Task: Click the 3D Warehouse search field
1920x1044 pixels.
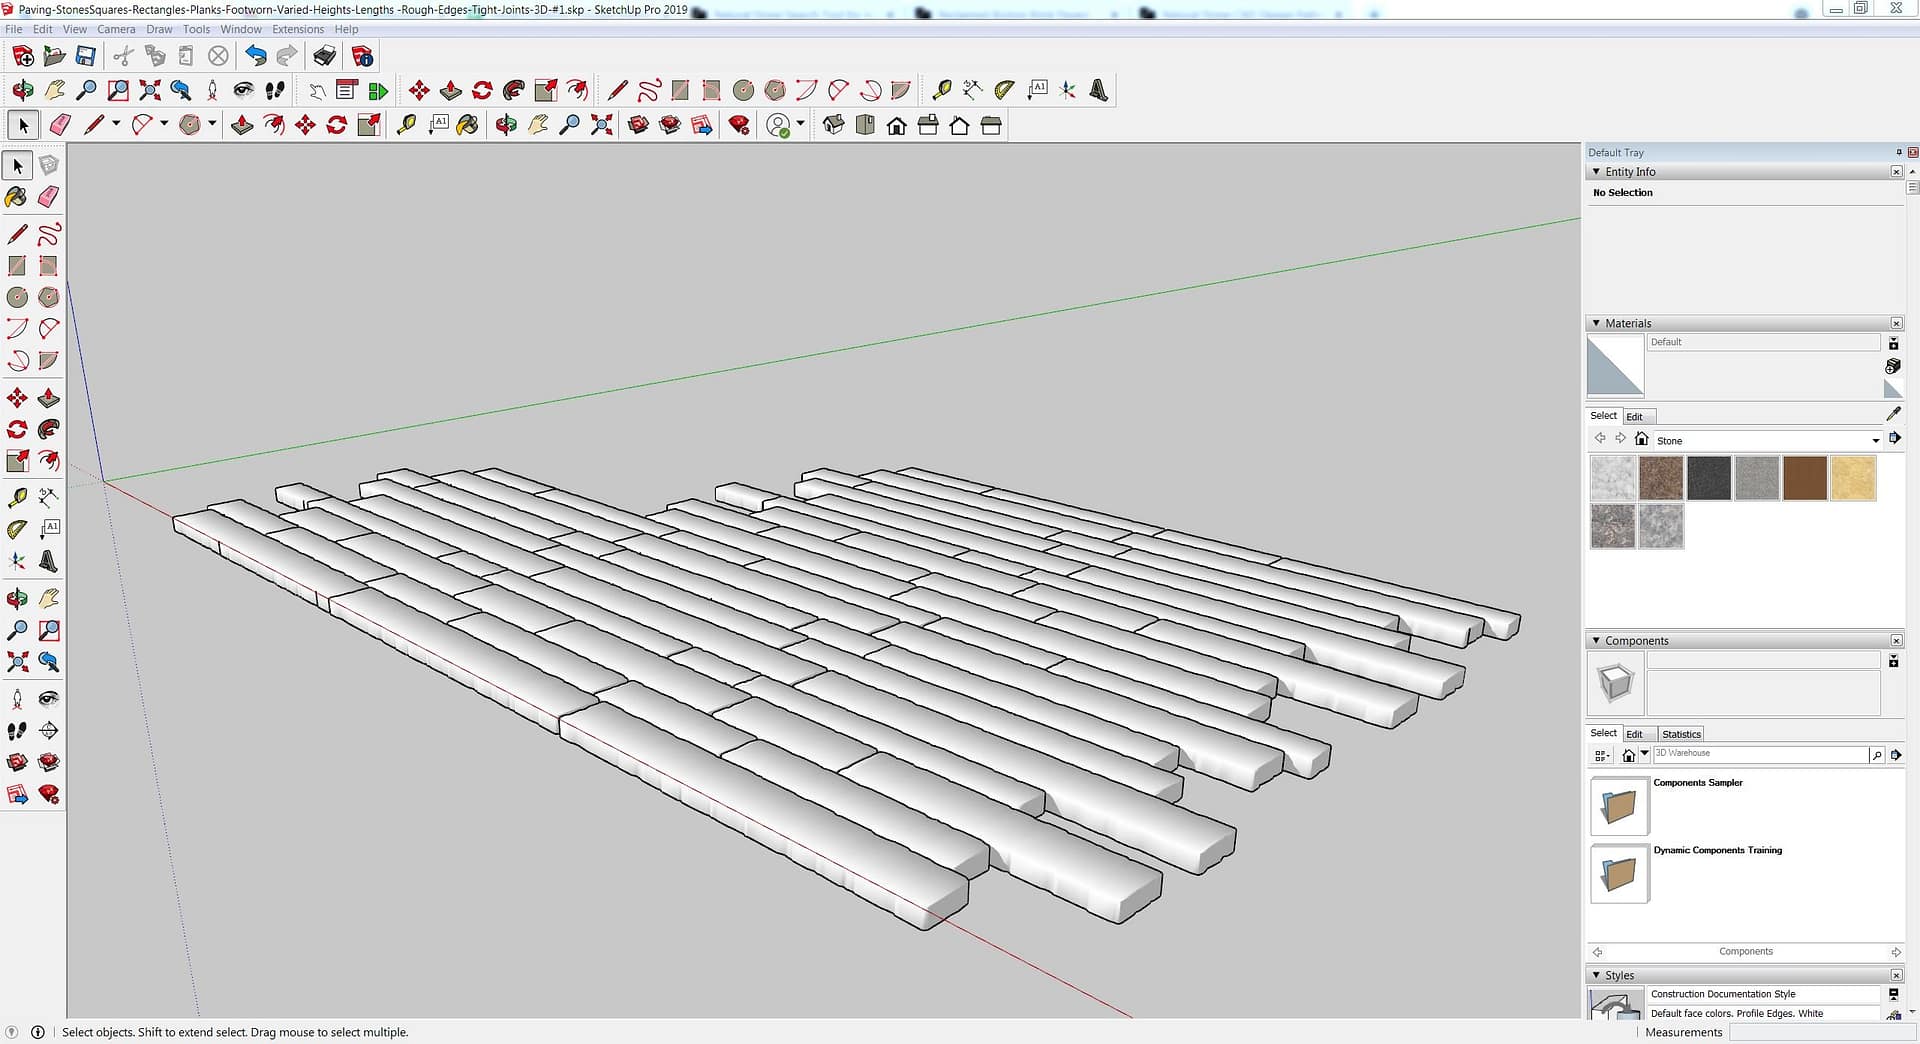Action: [x=1758, y=754]
